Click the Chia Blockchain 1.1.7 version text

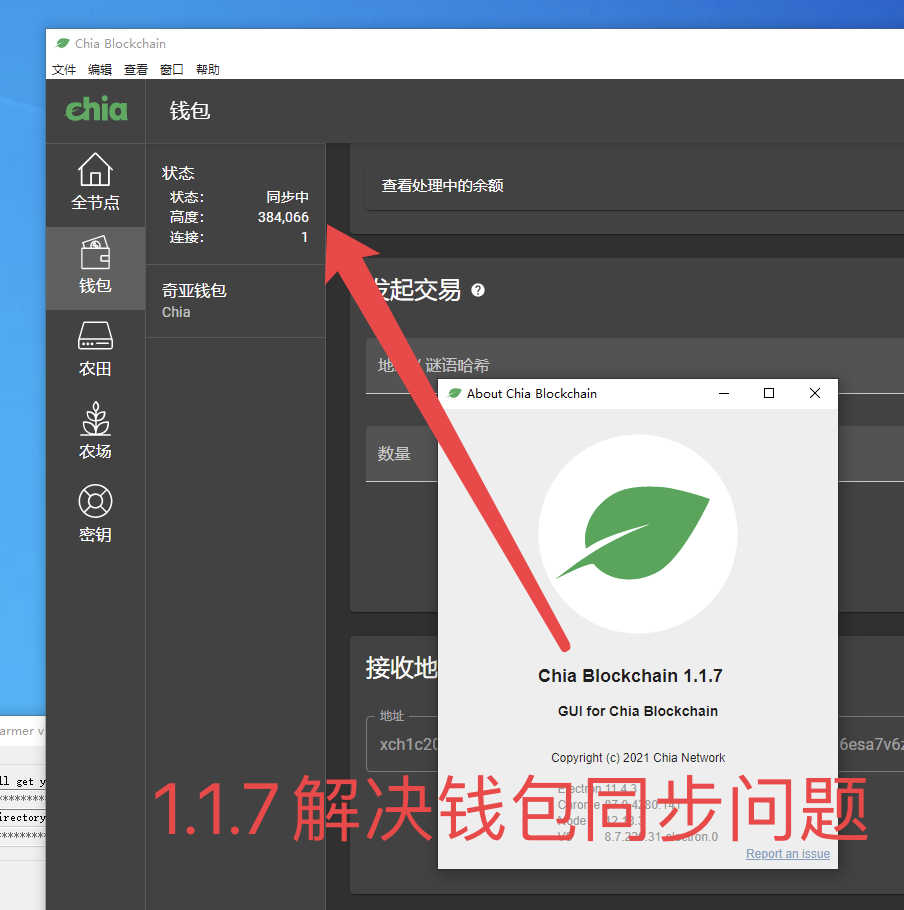click(630, 676)
